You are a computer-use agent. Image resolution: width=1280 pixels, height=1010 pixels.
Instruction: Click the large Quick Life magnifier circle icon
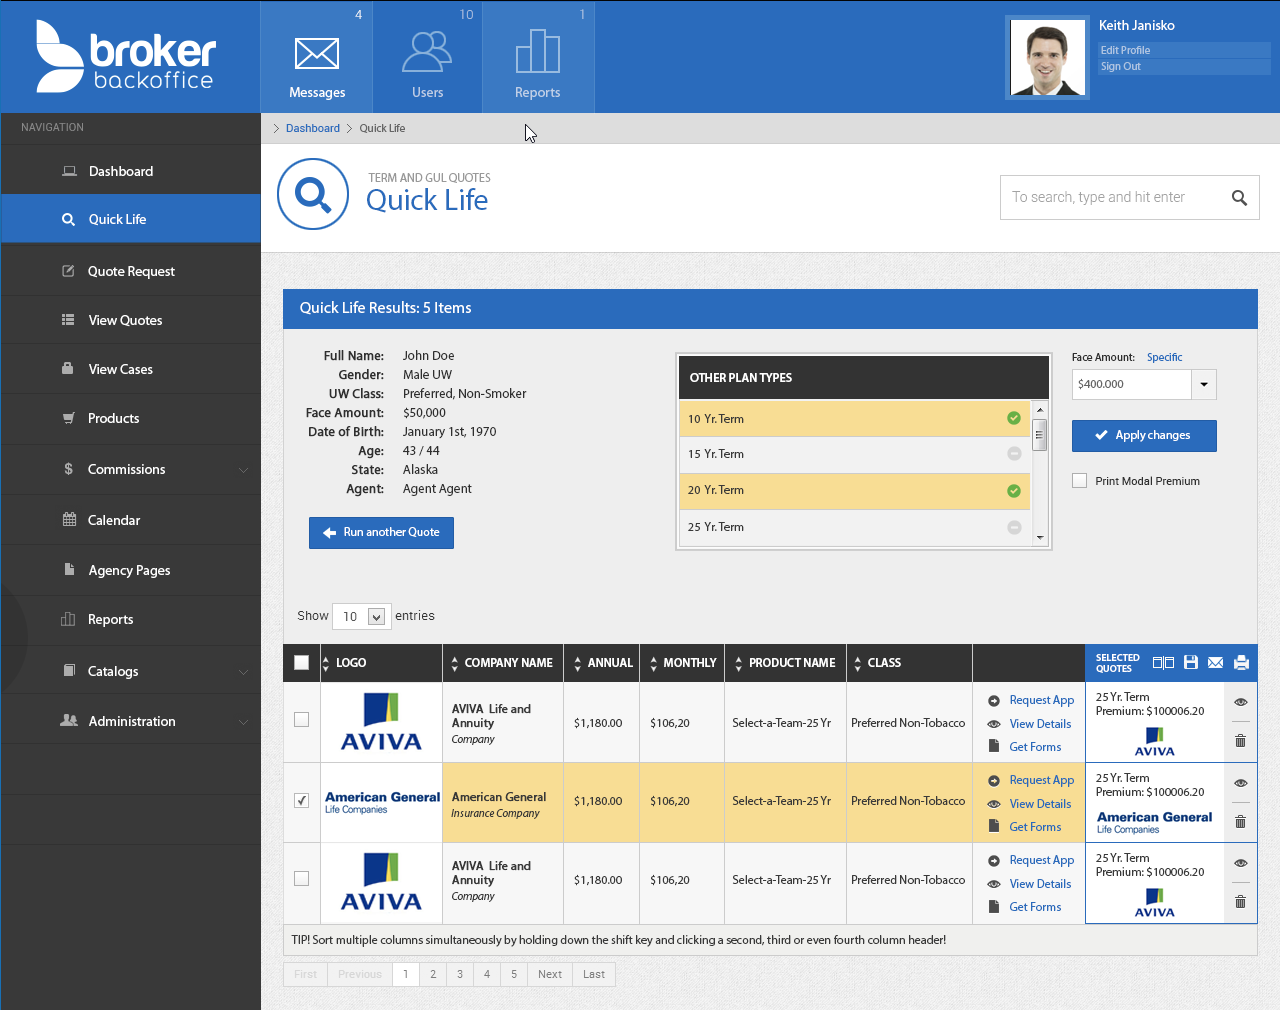tap(313, 194)
